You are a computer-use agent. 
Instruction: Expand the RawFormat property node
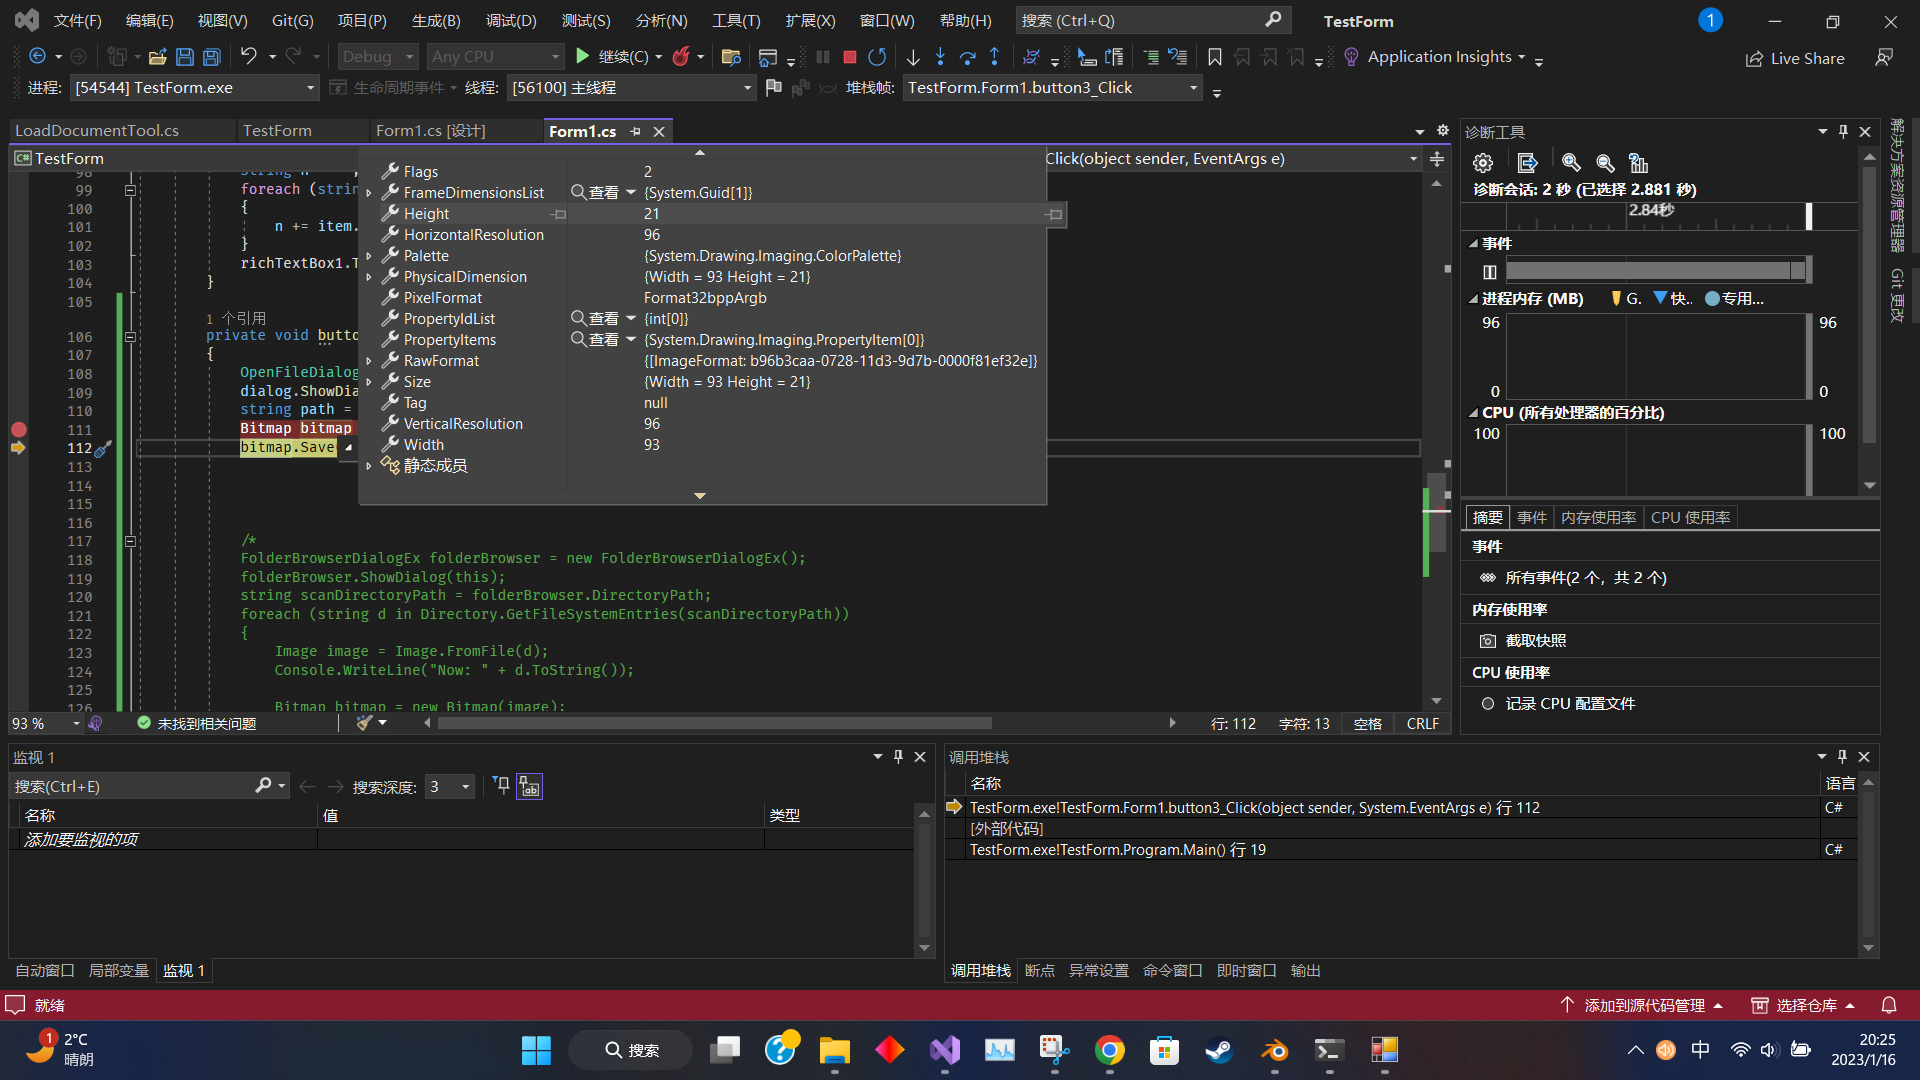(x=369, y=360)
